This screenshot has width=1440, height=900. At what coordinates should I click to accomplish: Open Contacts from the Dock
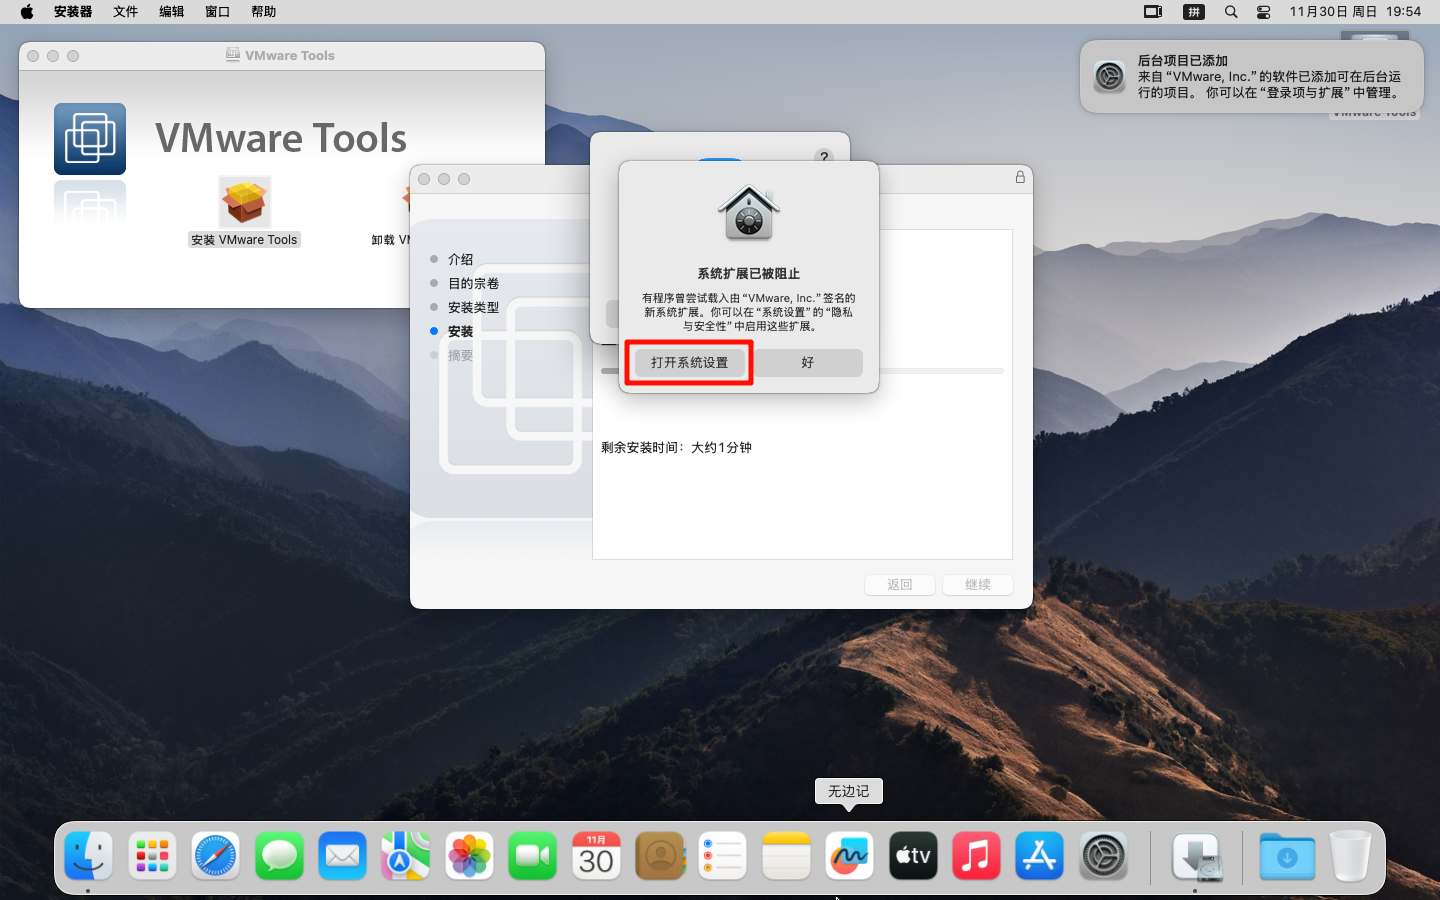point(660,856)
